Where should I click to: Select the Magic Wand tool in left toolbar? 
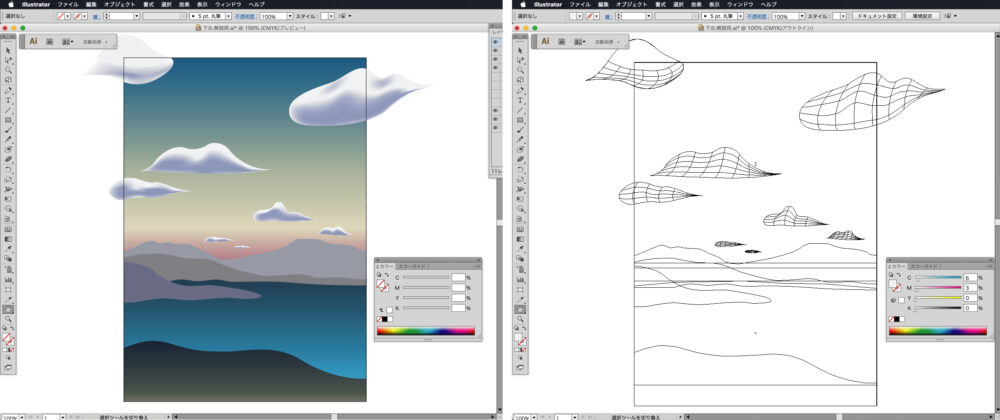(8, 69)
